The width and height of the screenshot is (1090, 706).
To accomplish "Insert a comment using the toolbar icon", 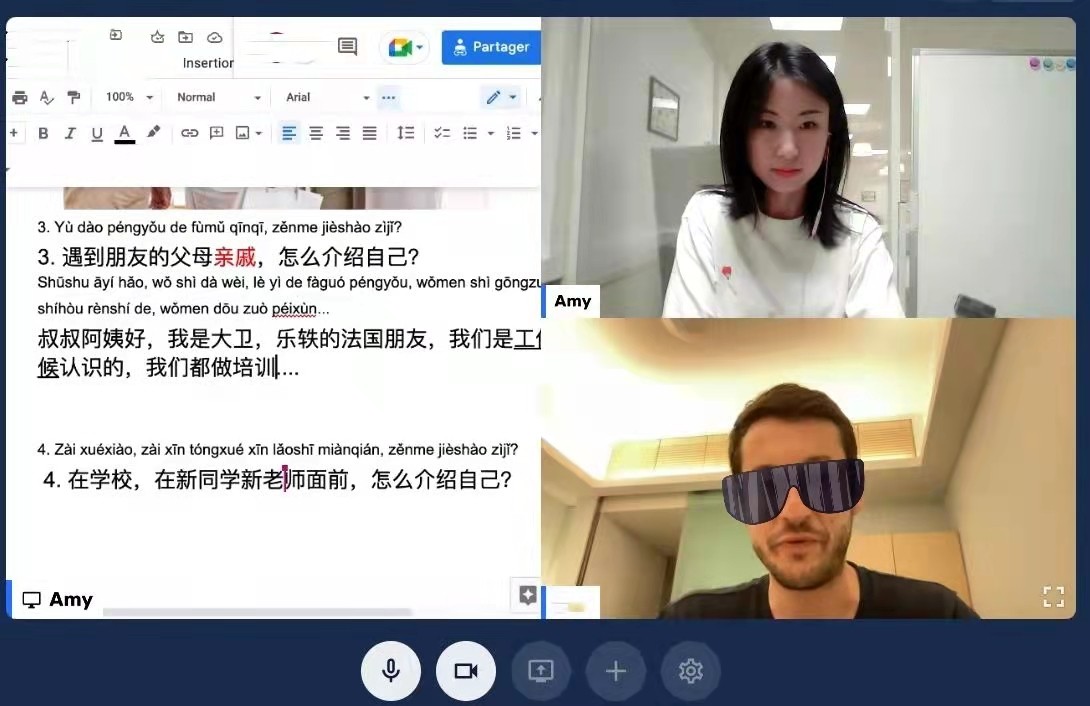I will [x=215, y=132].
